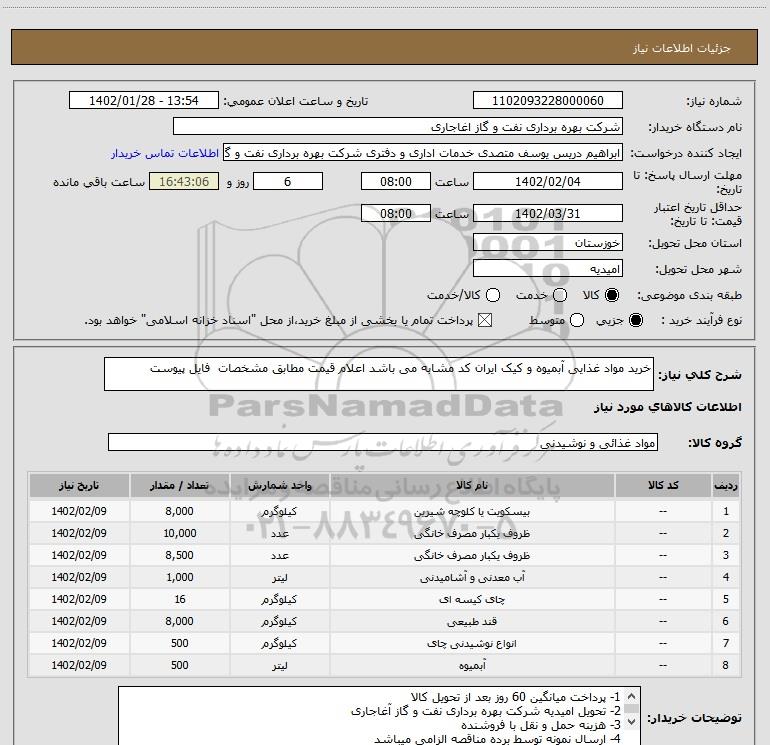Click the نام کالا column header
This screenshot has height=745, width=770.
[x=472, y=486]
